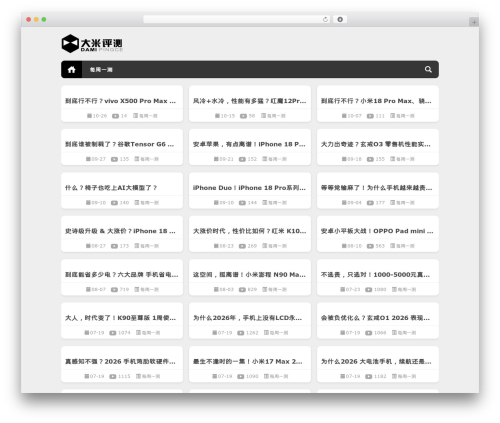Open the 安卓苹果 iPhone 18 P... article

249,144
